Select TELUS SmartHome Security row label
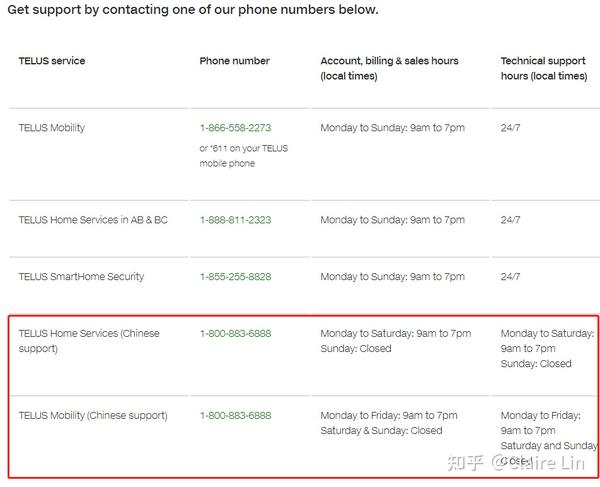Viewport: 600px width, 487px height. coord(81,277)
